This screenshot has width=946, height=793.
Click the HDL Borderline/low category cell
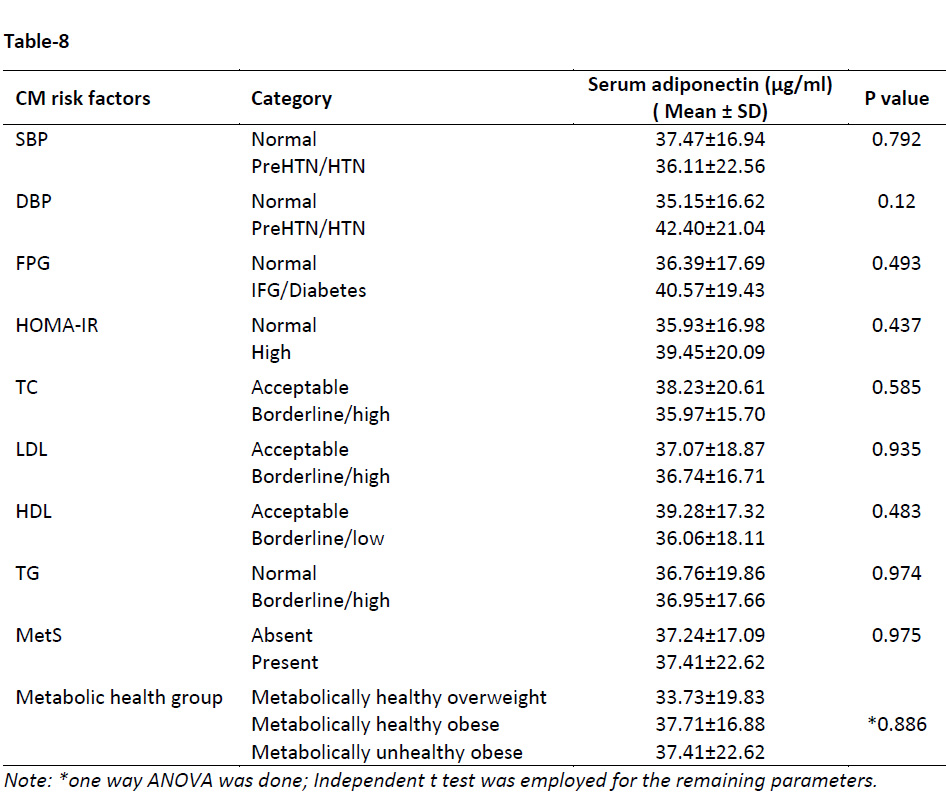318,538
